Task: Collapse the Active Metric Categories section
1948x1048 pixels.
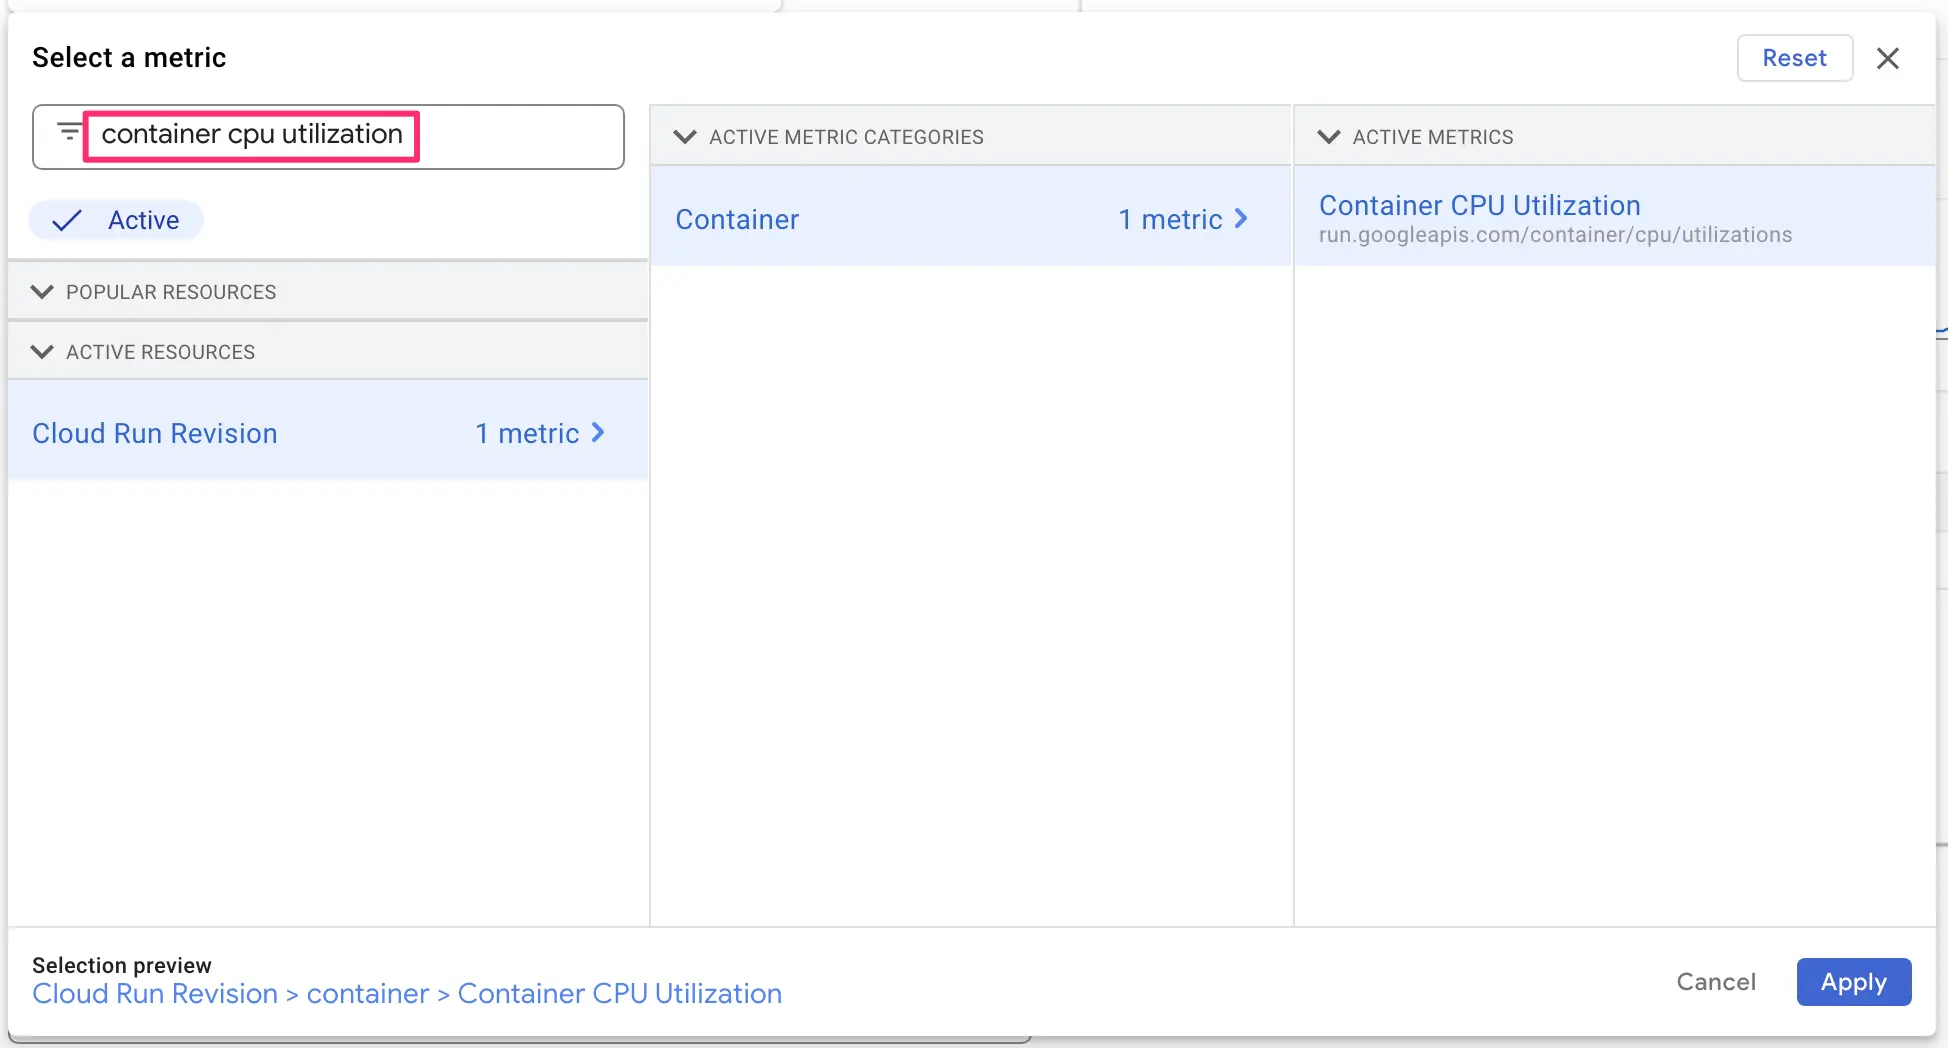Action: click(685, 137)
